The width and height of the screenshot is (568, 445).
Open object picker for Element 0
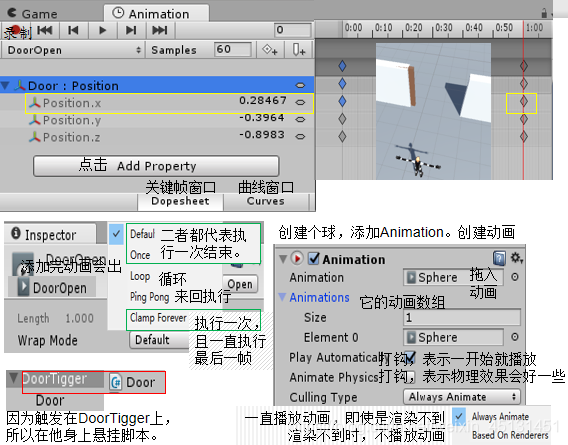click(x=514, y=337)
